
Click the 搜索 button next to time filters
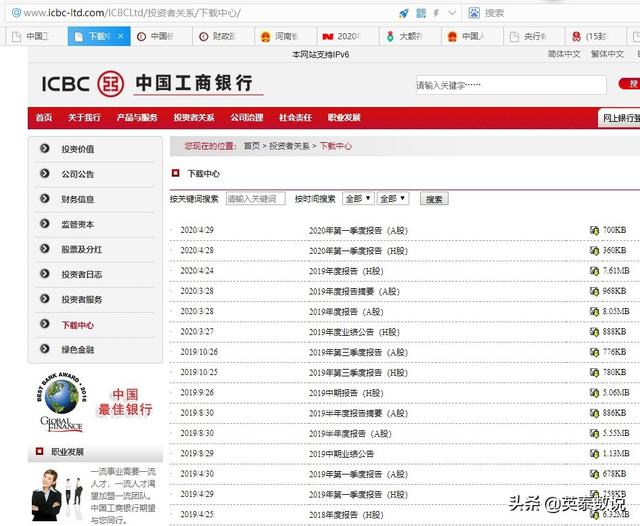pyautogui.click(x=434, y=199)
